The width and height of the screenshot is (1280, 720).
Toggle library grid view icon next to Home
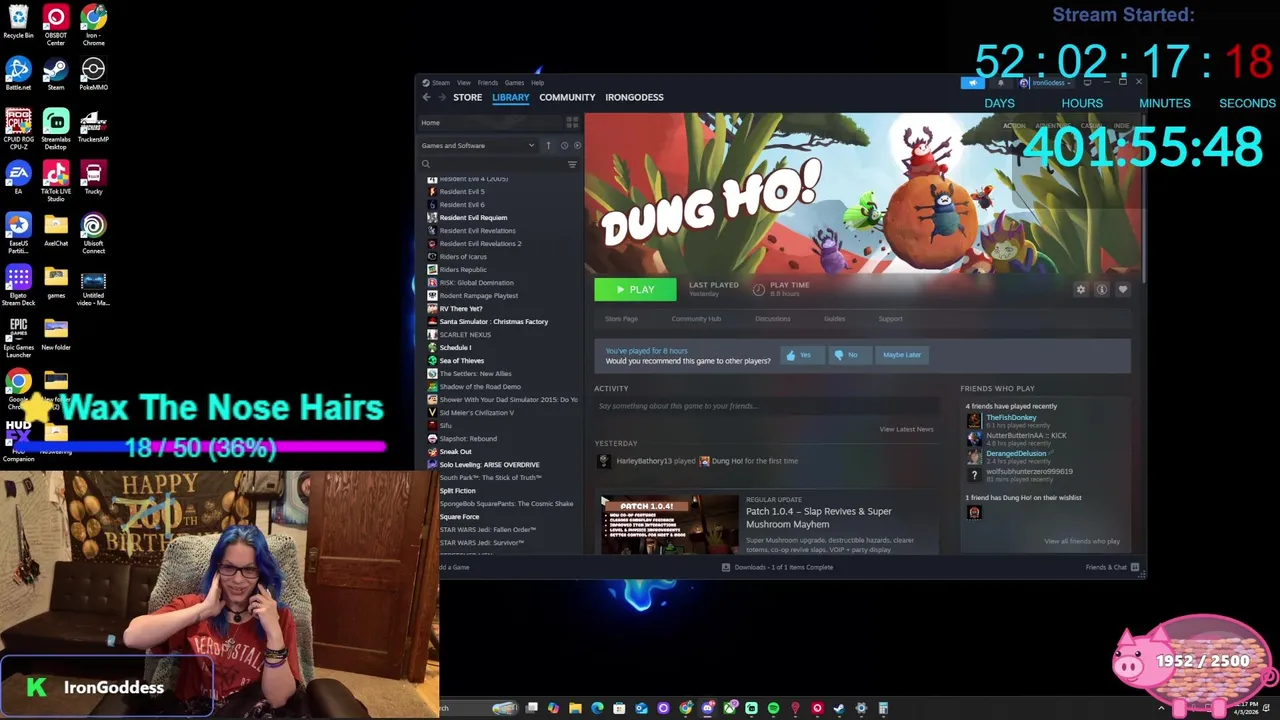572,122
